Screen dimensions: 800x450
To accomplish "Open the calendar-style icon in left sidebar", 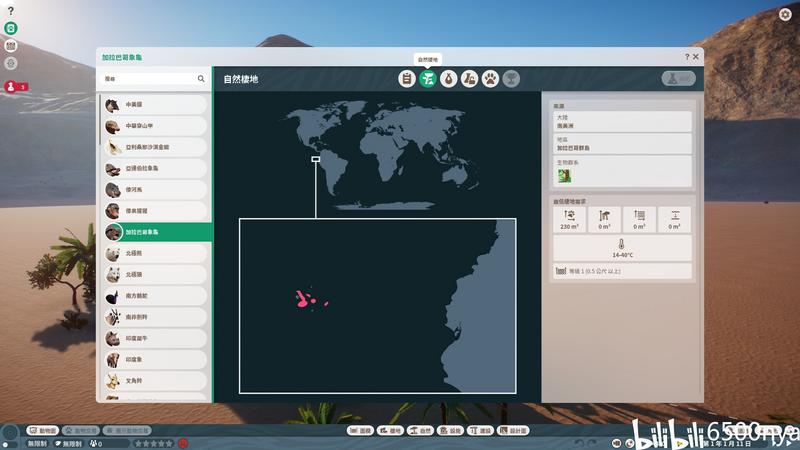I will tap(11, 46).
